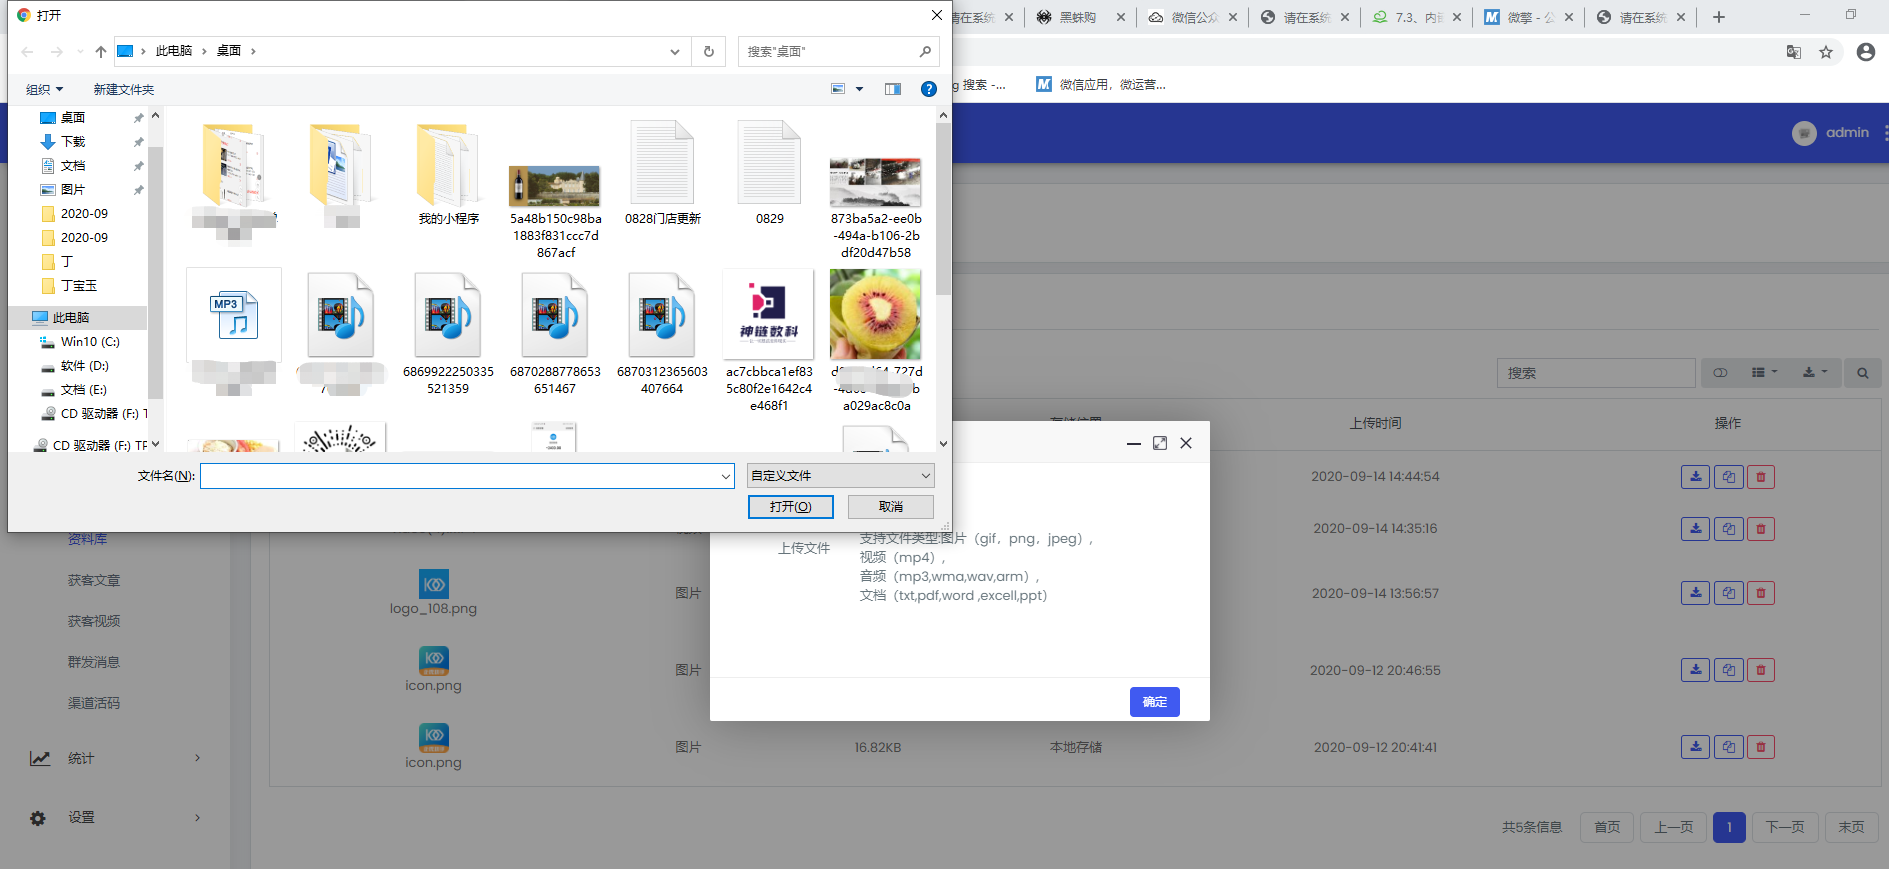Screen dimensions: 1889x869
Task: Change view layout icon in dialog
Action: click(x=838, y=89)
